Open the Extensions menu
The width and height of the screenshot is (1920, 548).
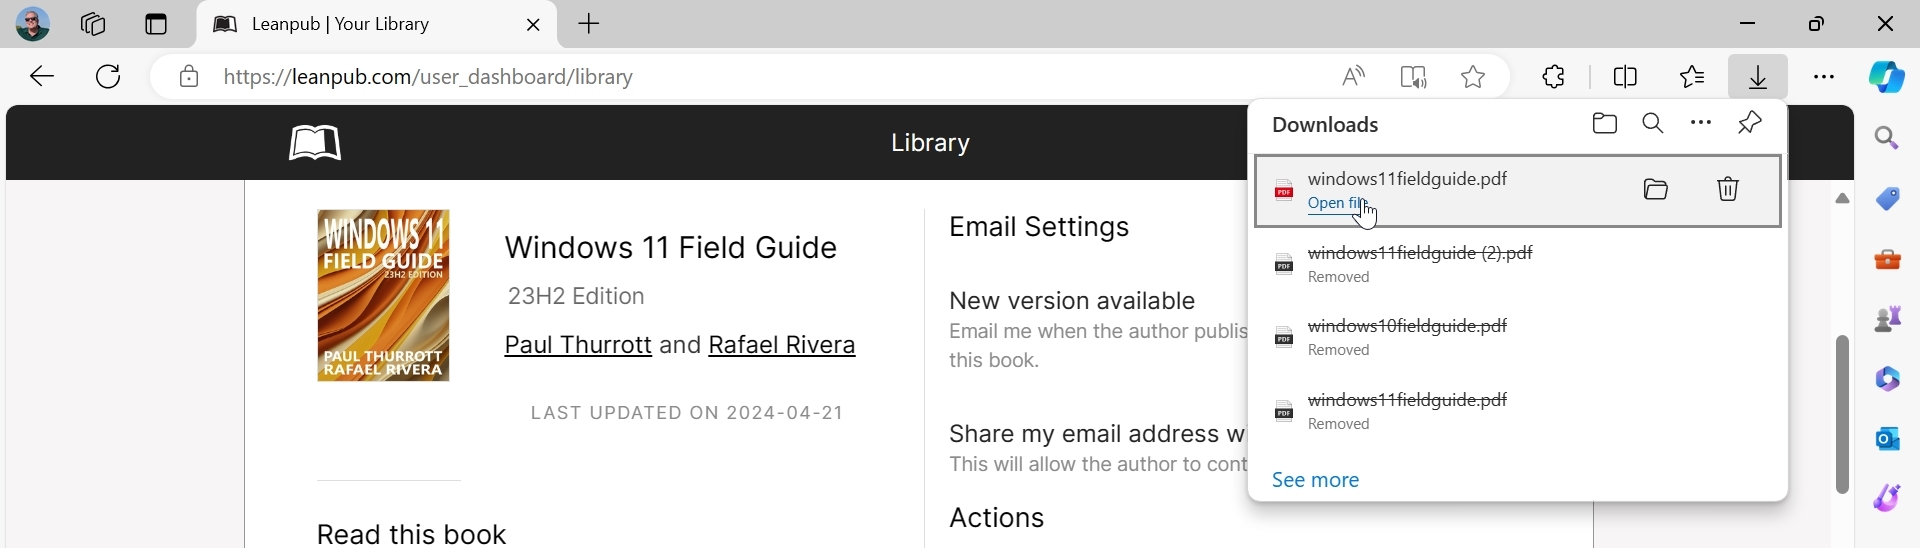click(x=1555, y=77)
